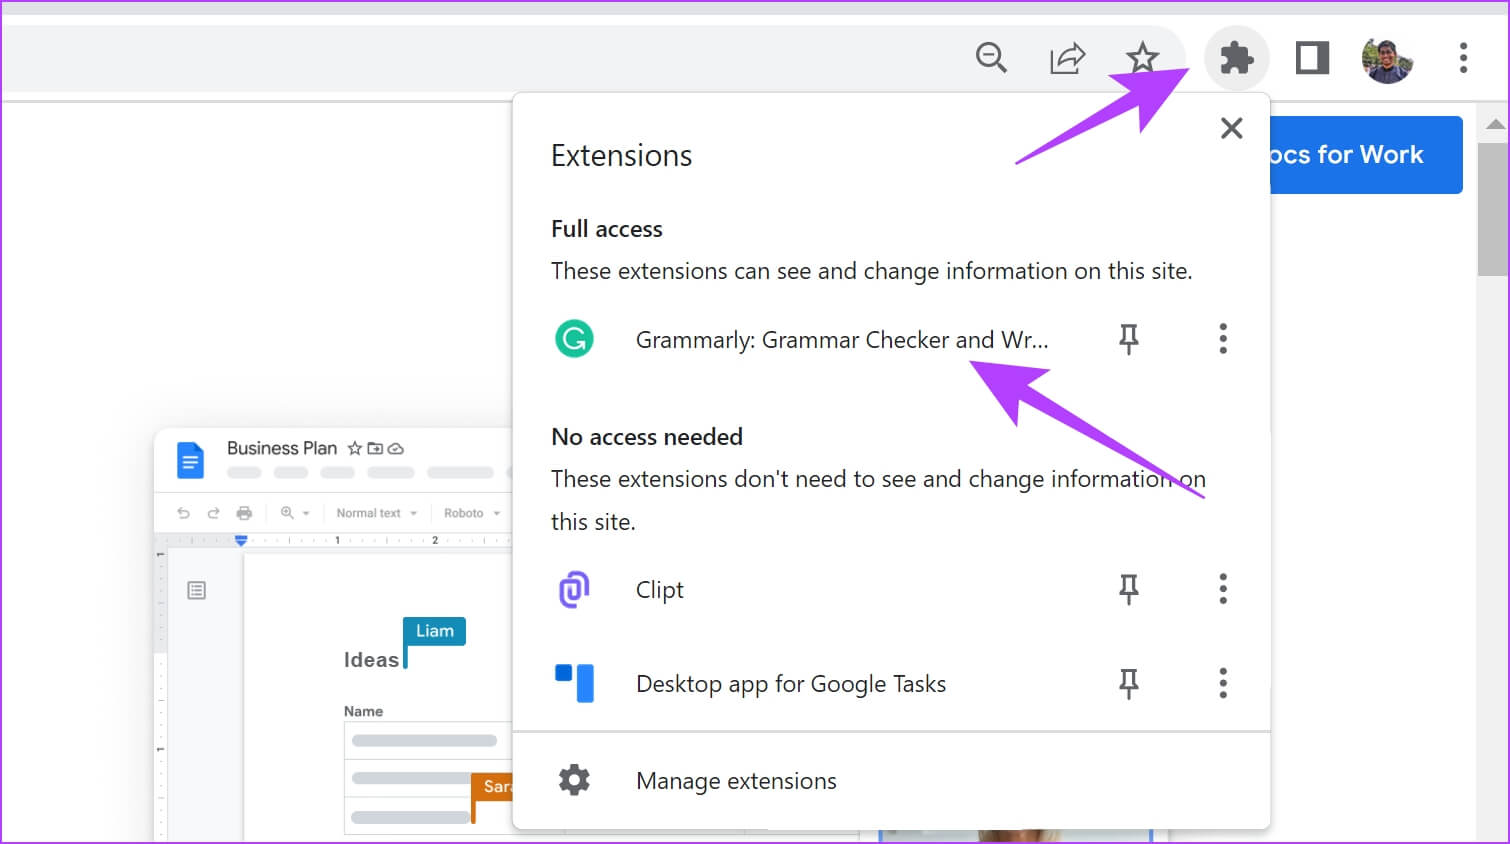Screen dimensions: 1510x844
Task: Close the Extensions popup
Action: (x=1231, y=128)
